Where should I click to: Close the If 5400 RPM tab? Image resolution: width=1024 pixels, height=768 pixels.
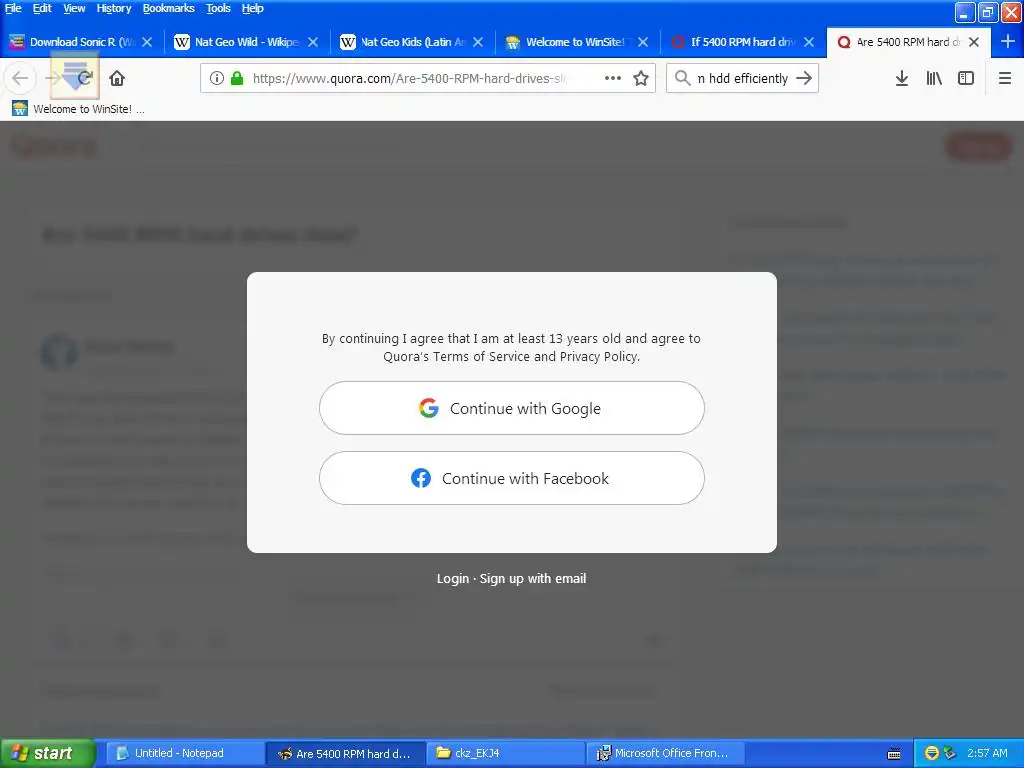pyautogui.click(x=808, y=42)
